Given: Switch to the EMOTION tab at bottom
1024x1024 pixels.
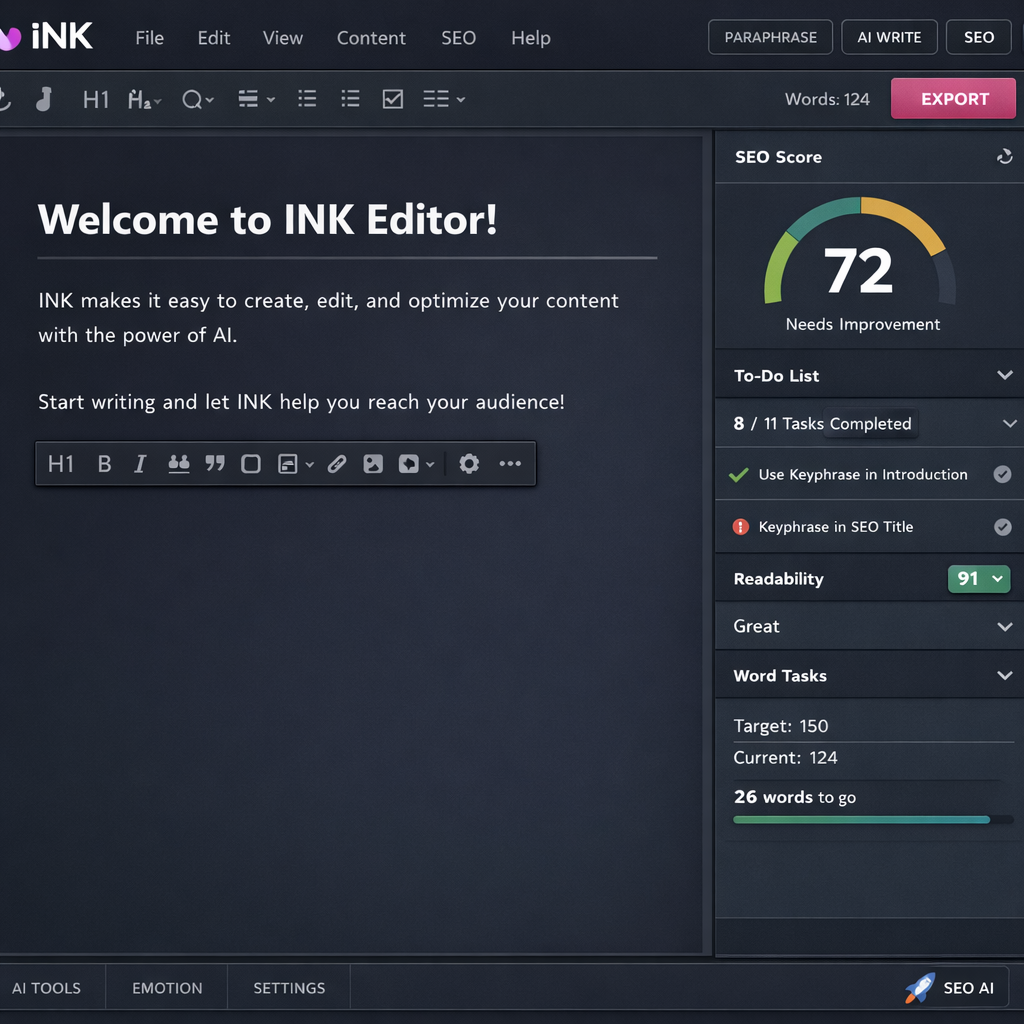Looking at the screenshot, I should [167, 988].
